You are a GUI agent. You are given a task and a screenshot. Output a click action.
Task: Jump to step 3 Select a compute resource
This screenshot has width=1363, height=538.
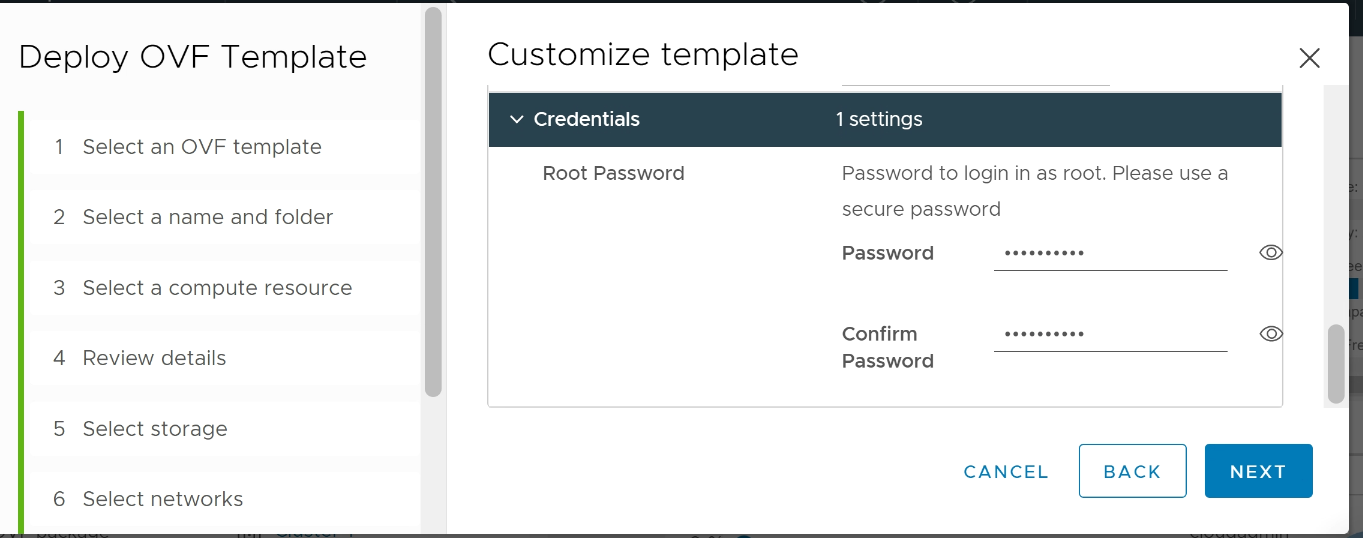[x=217, y=288]
